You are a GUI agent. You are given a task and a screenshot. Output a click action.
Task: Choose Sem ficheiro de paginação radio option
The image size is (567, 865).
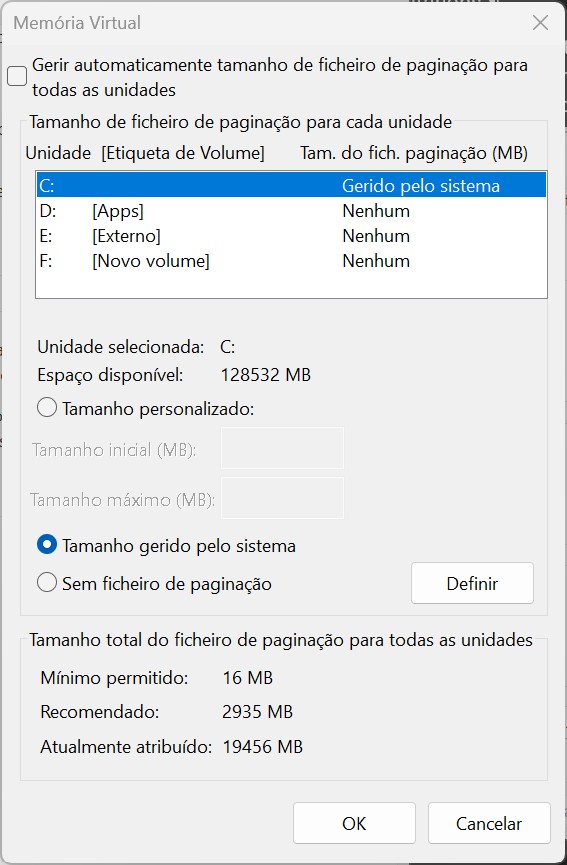click(x=47, y=583)
